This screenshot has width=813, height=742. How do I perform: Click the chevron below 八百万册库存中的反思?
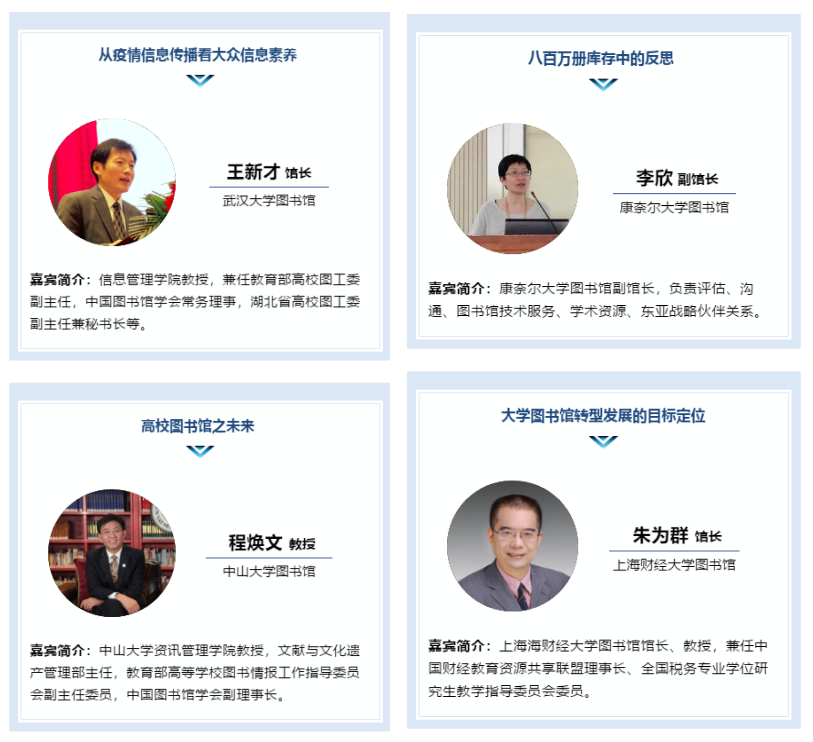(x=603, y=85)
